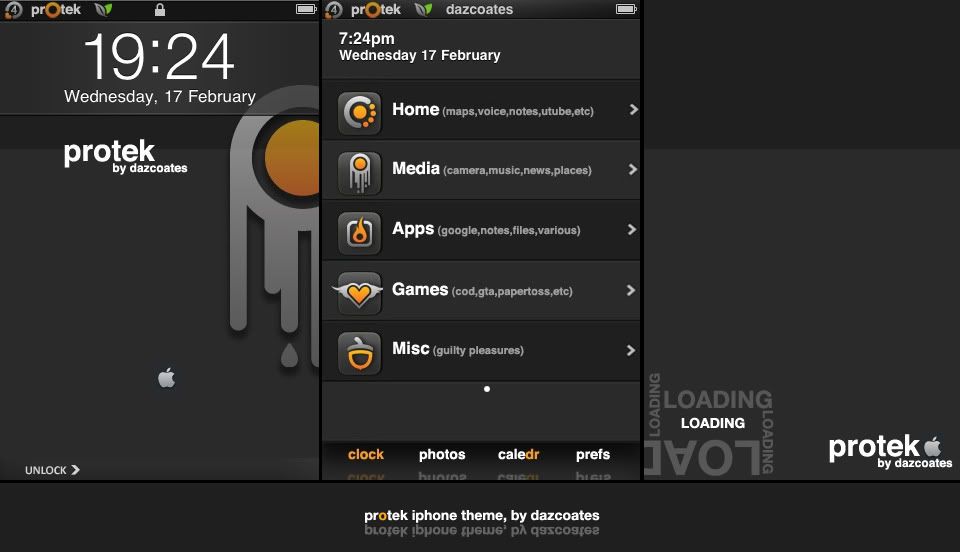
Task: Select the Media (camera,music,news,places) label
Action: click(492, 169)
